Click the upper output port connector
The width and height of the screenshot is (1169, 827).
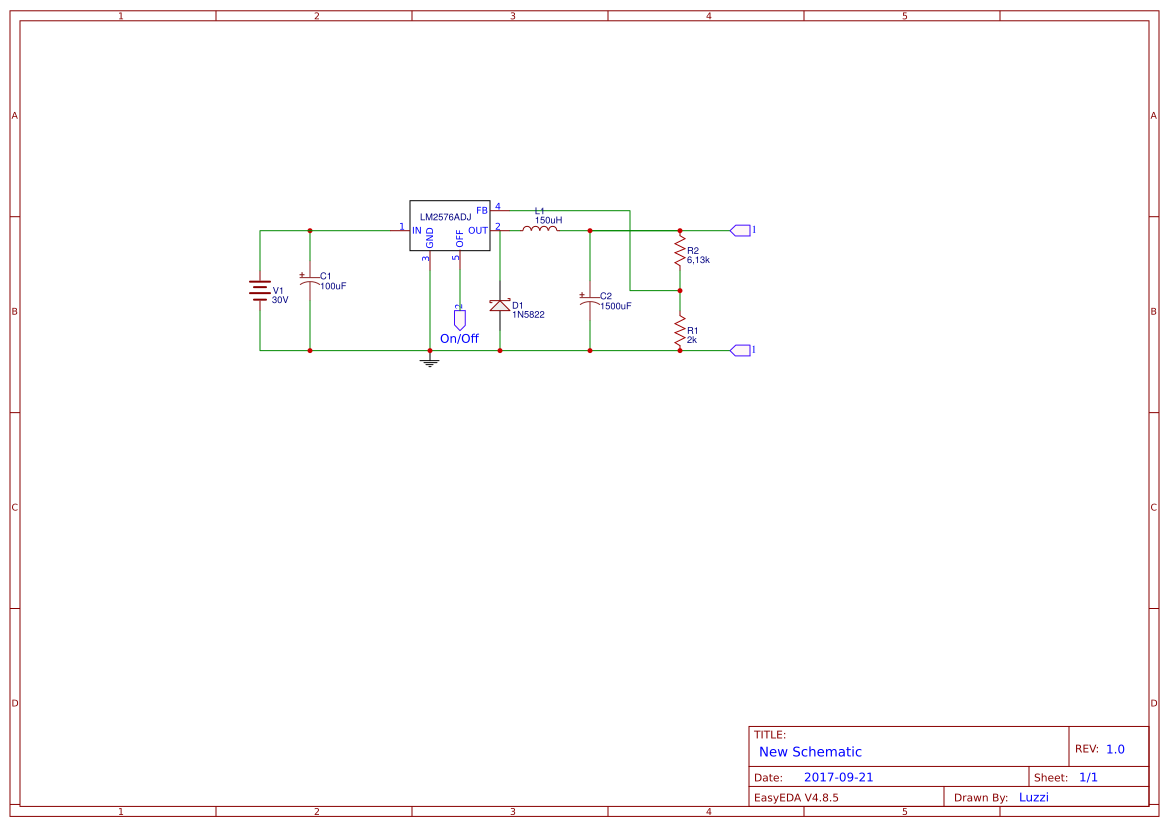pos(740,230)
